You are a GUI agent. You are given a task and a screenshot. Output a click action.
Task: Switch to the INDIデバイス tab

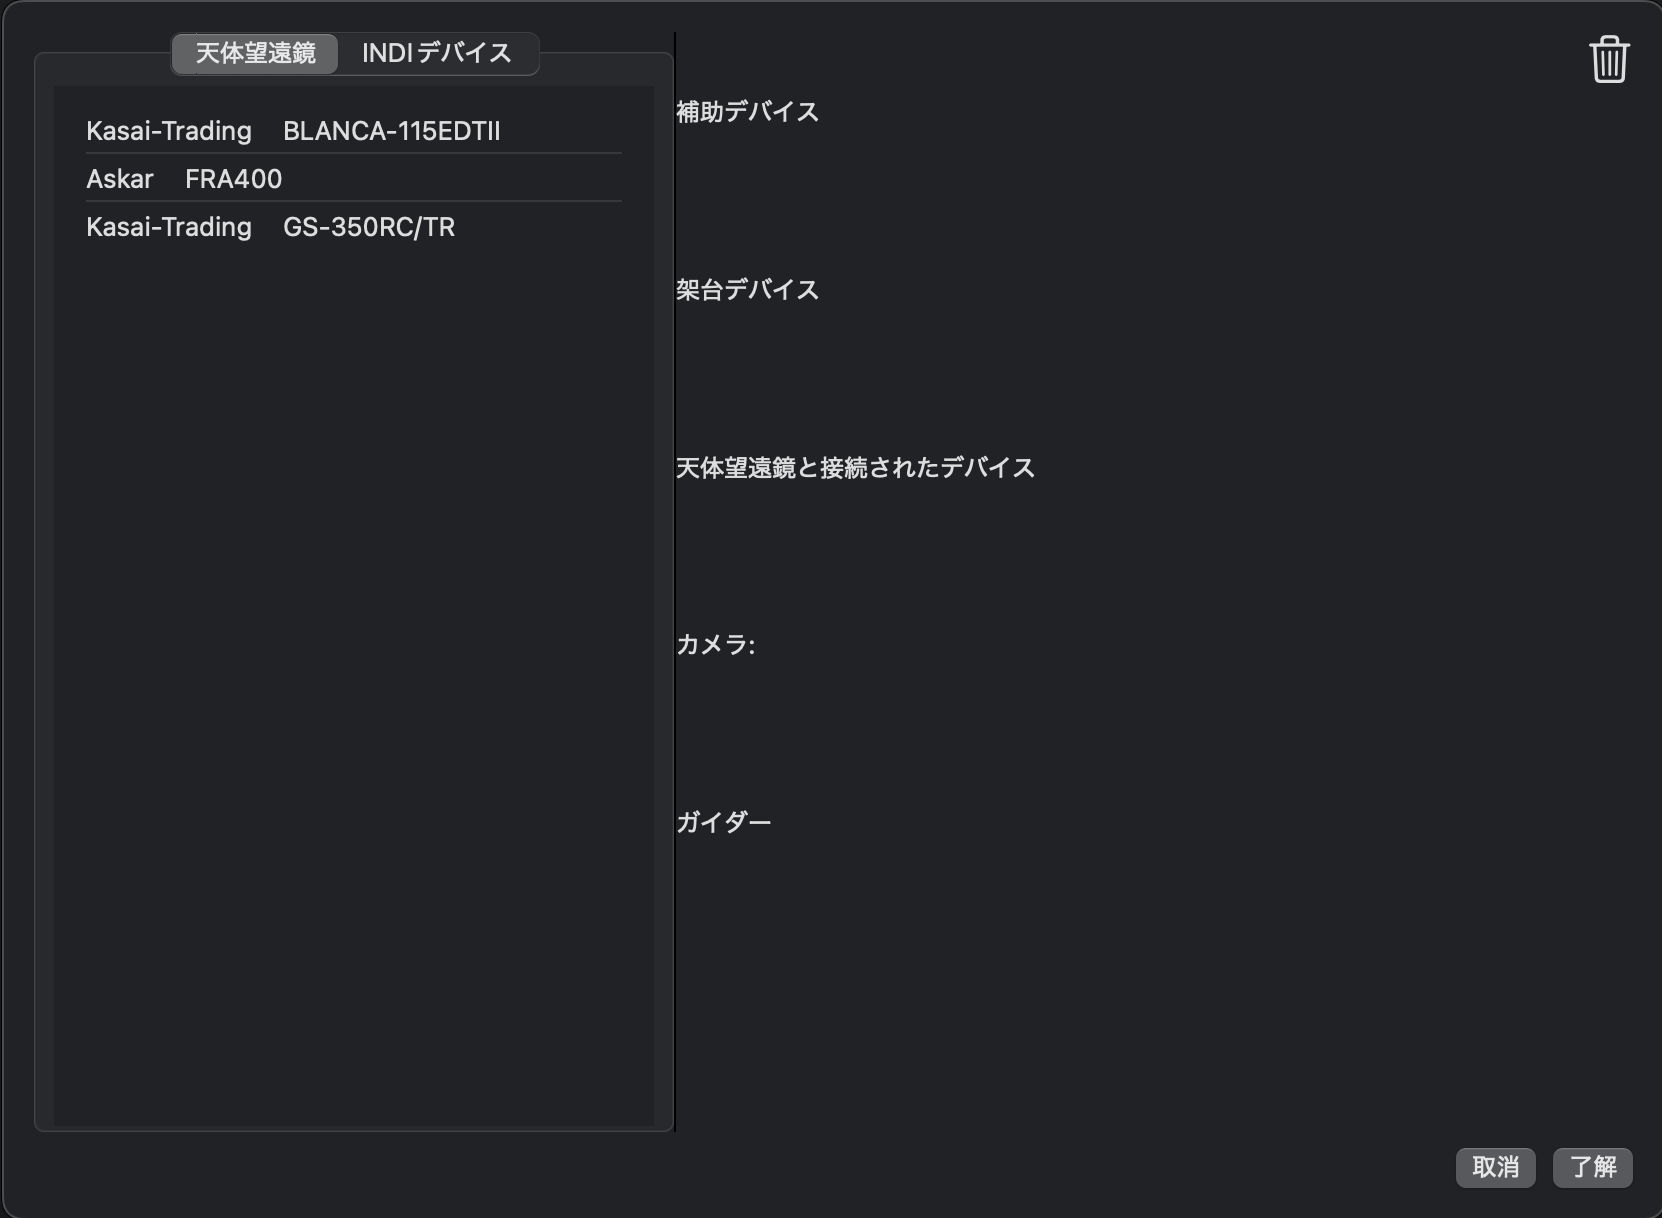pyautogui.click(x=437, y=53)
